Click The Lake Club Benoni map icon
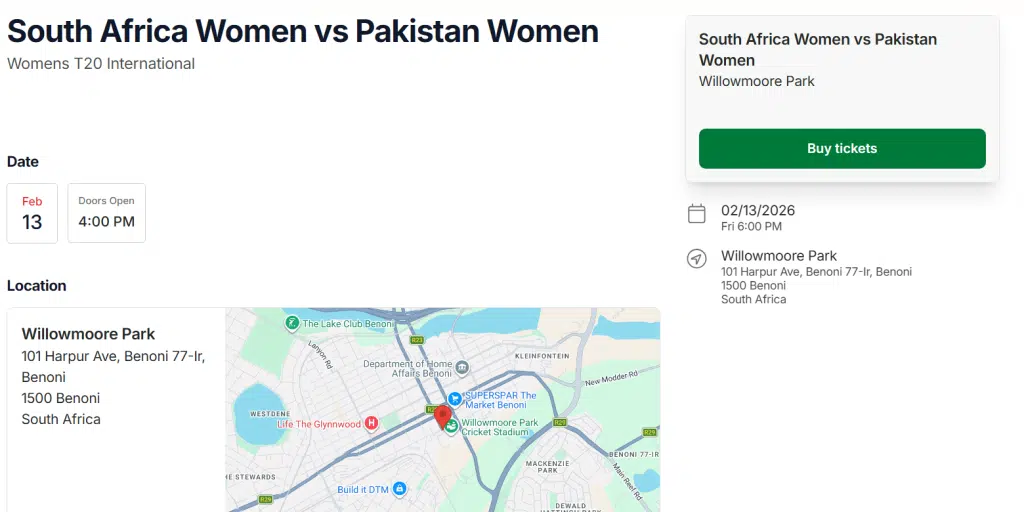This screenshot has height=512, width=1024. (x=291, y=323)
